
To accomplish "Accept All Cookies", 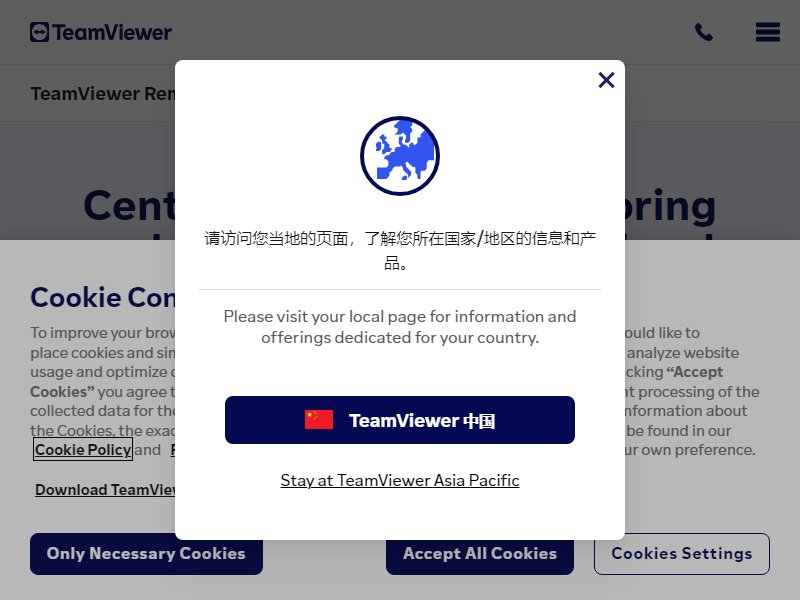I will pos(480,554).
